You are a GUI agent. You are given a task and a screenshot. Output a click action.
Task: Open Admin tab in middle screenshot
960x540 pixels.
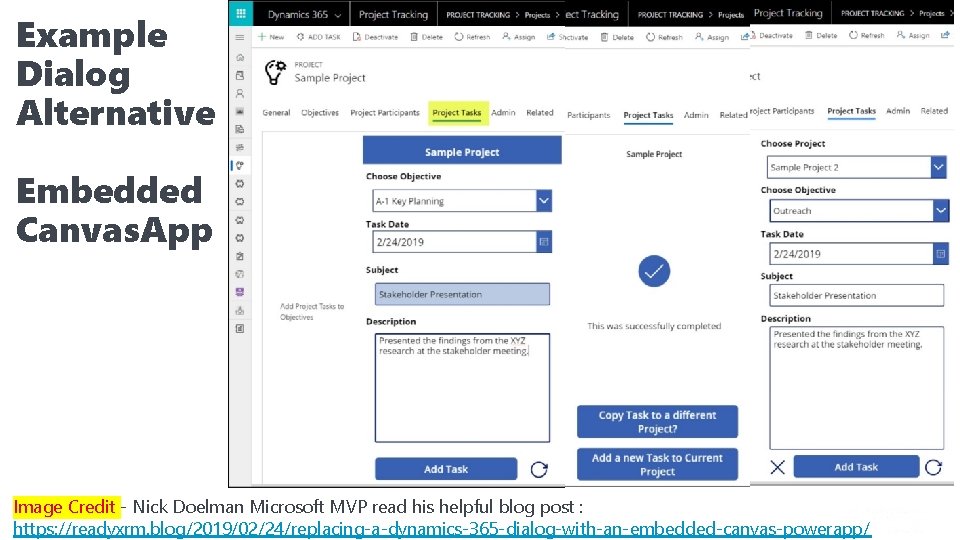point(696,115)
